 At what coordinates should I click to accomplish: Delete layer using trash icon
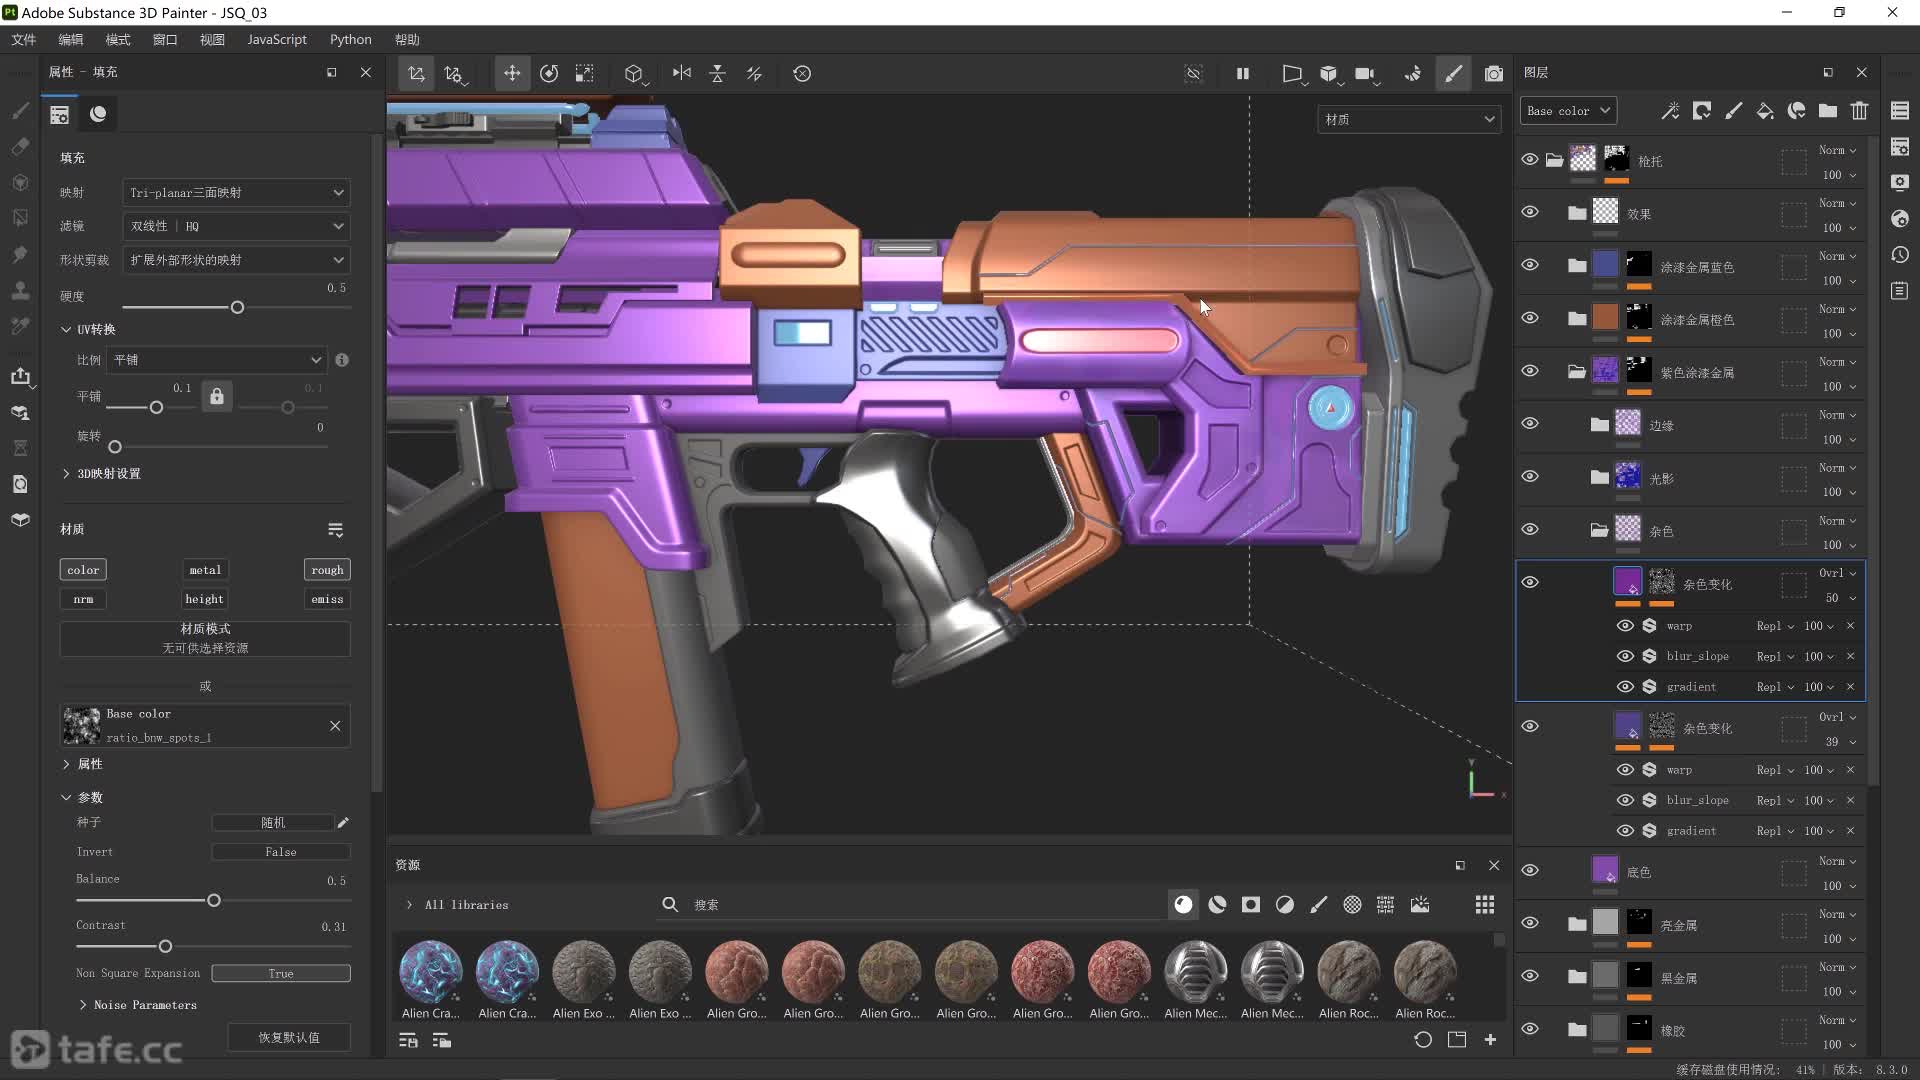pyautogui.click(x=1859, y=111)
